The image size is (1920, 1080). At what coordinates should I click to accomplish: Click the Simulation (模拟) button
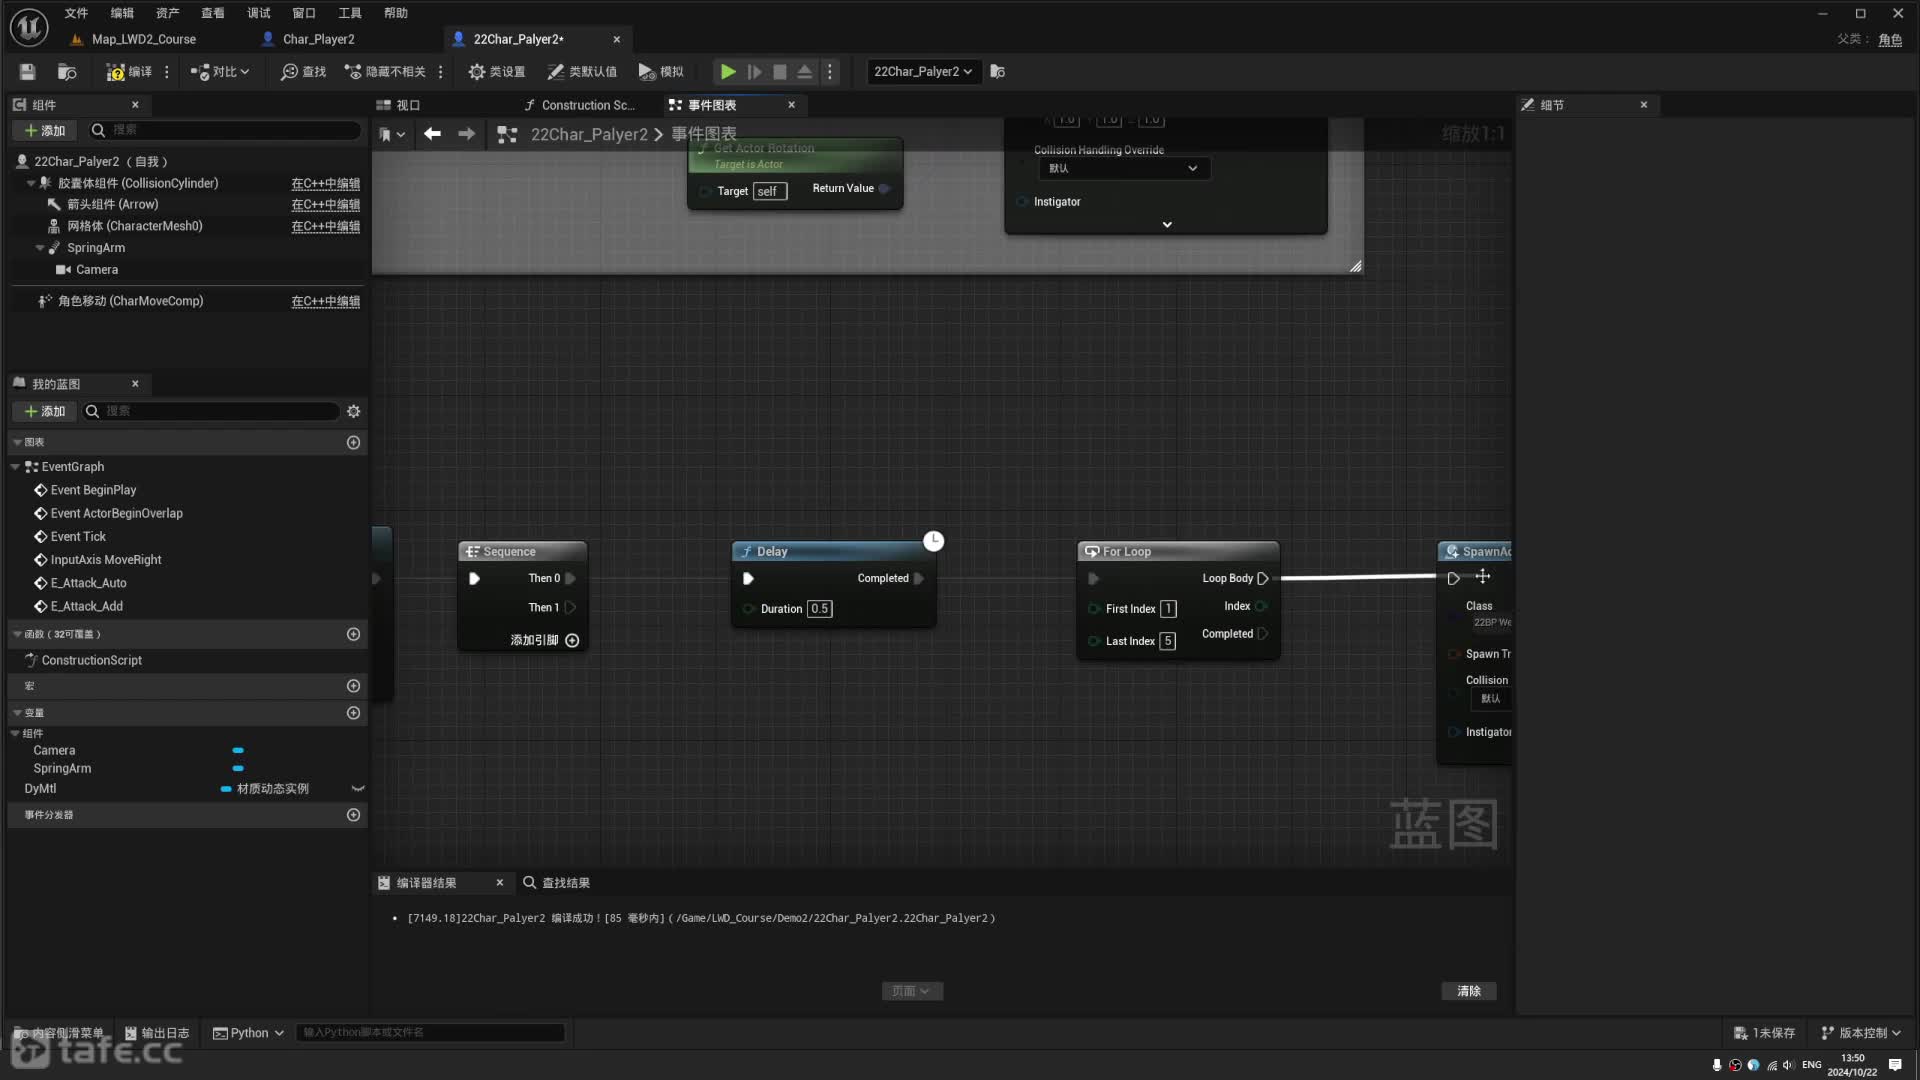click(x=661, y=71)
